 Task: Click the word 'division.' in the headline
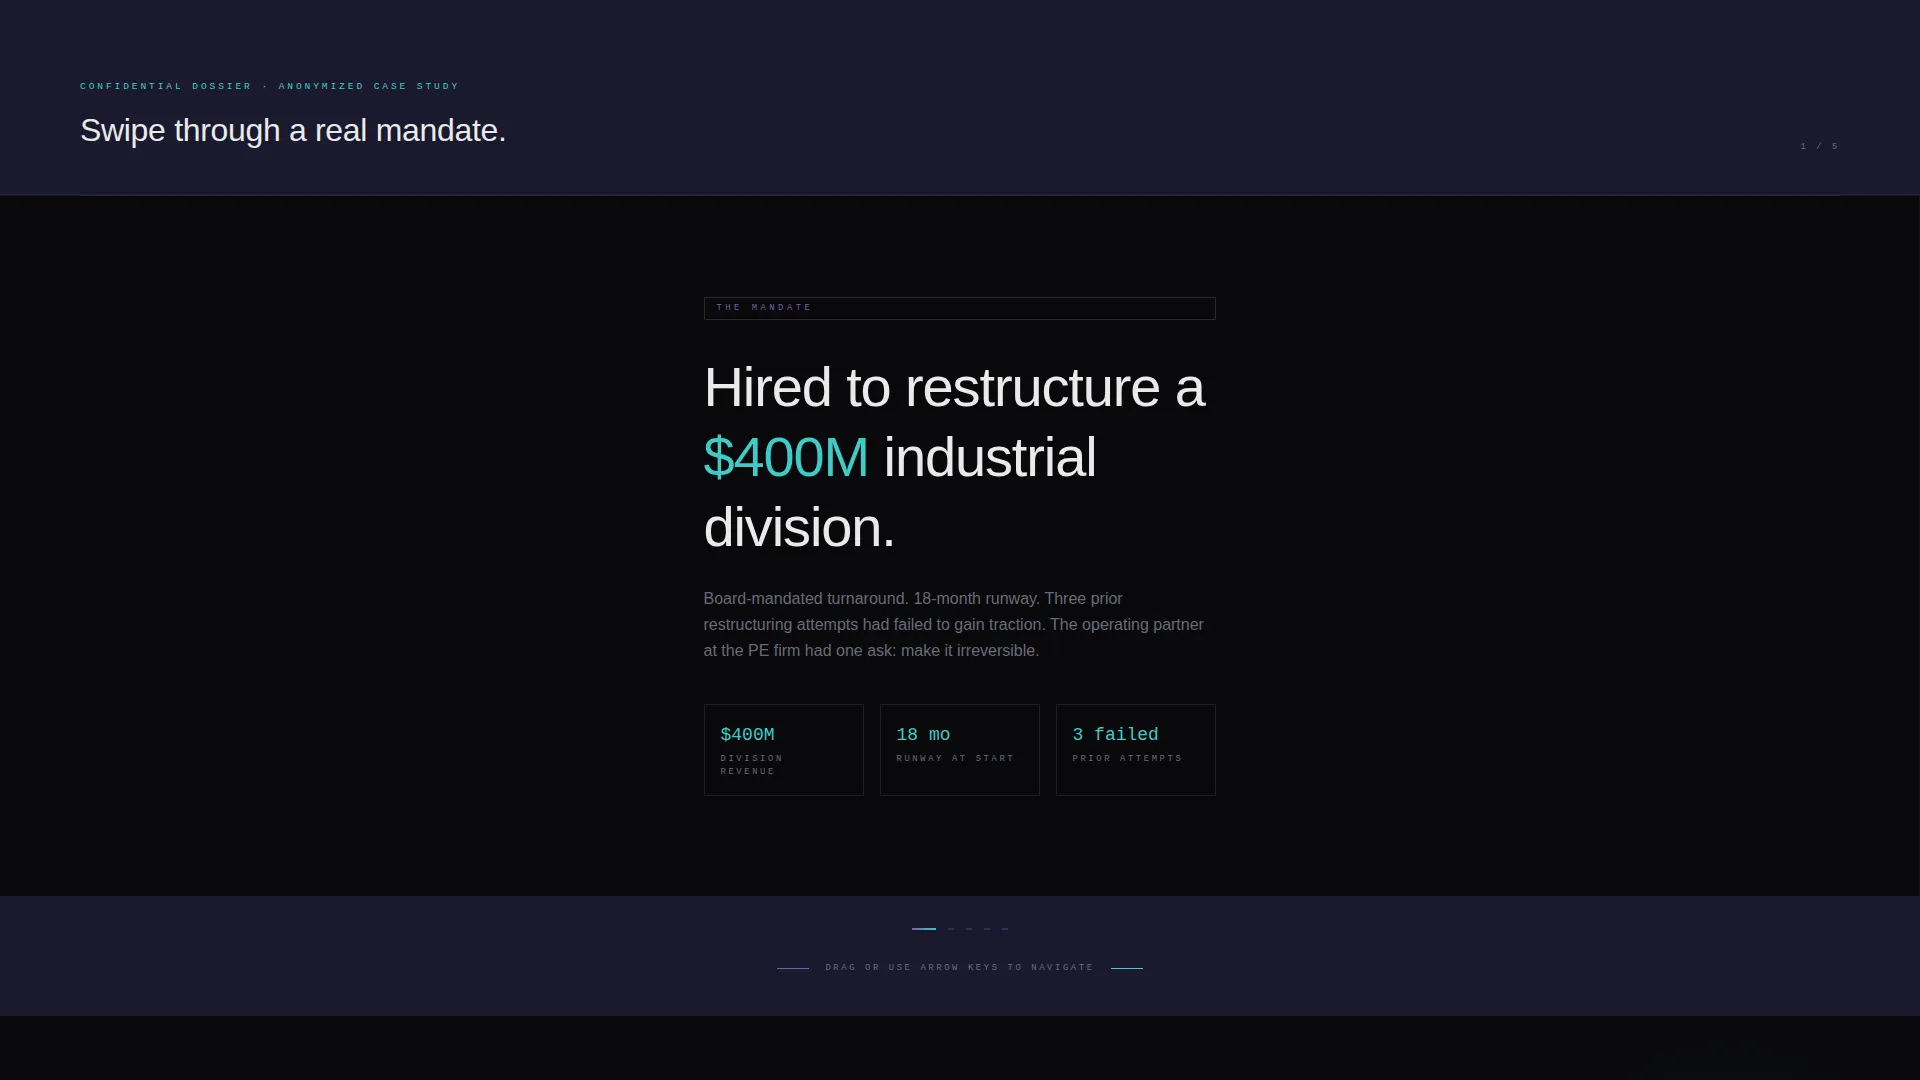pos(799,528)
